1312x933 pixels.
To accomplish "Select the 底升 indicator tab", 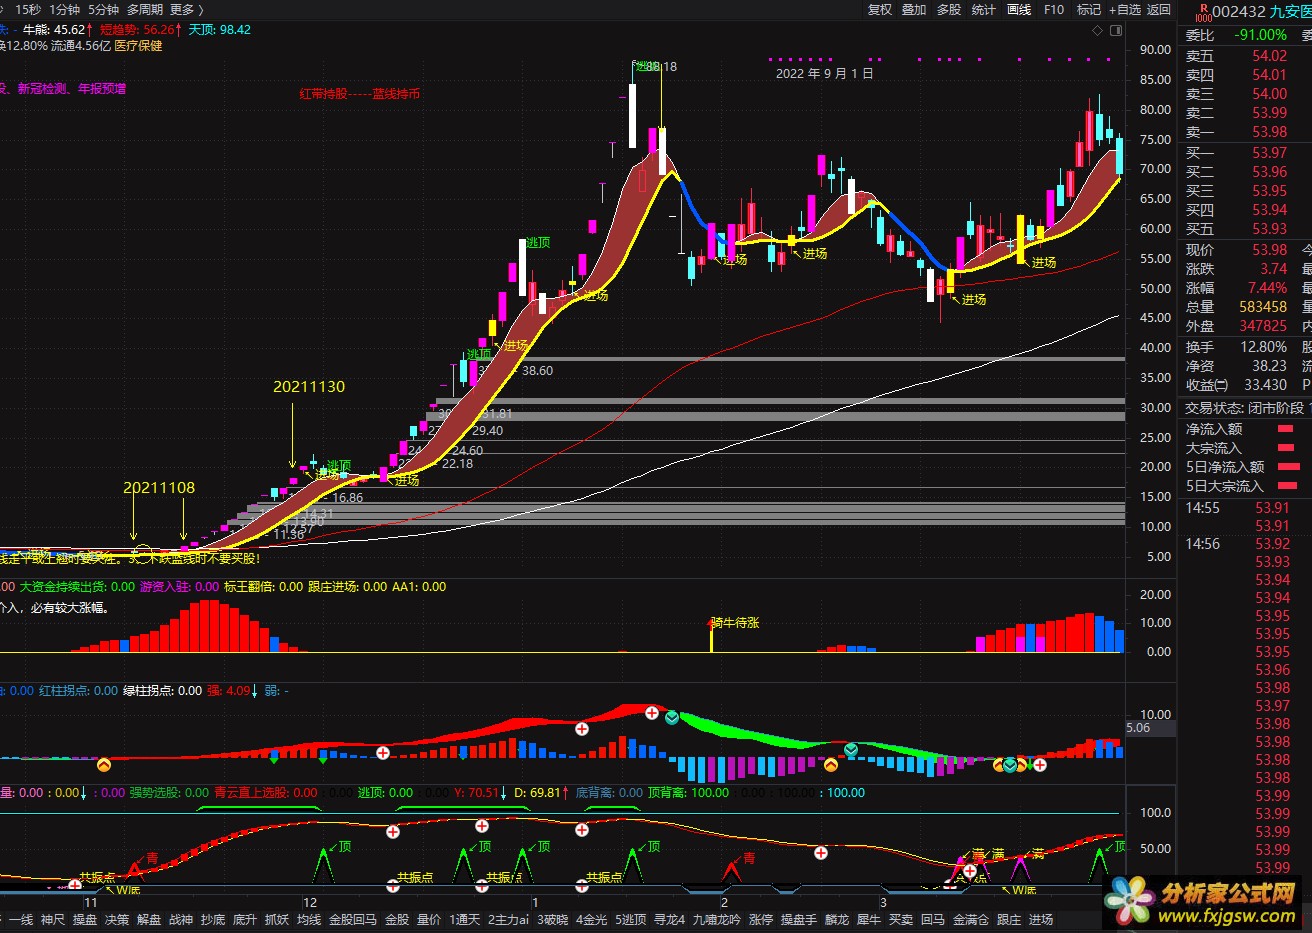I will coord(245,920).
